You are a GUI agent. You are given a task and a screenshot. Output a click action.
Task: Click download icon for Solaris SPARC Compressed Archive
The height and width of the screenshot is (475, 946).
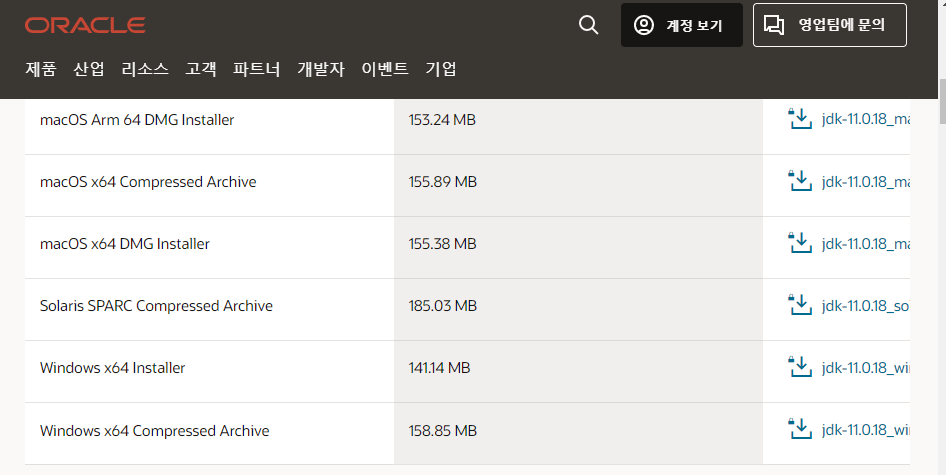point(800,305)
